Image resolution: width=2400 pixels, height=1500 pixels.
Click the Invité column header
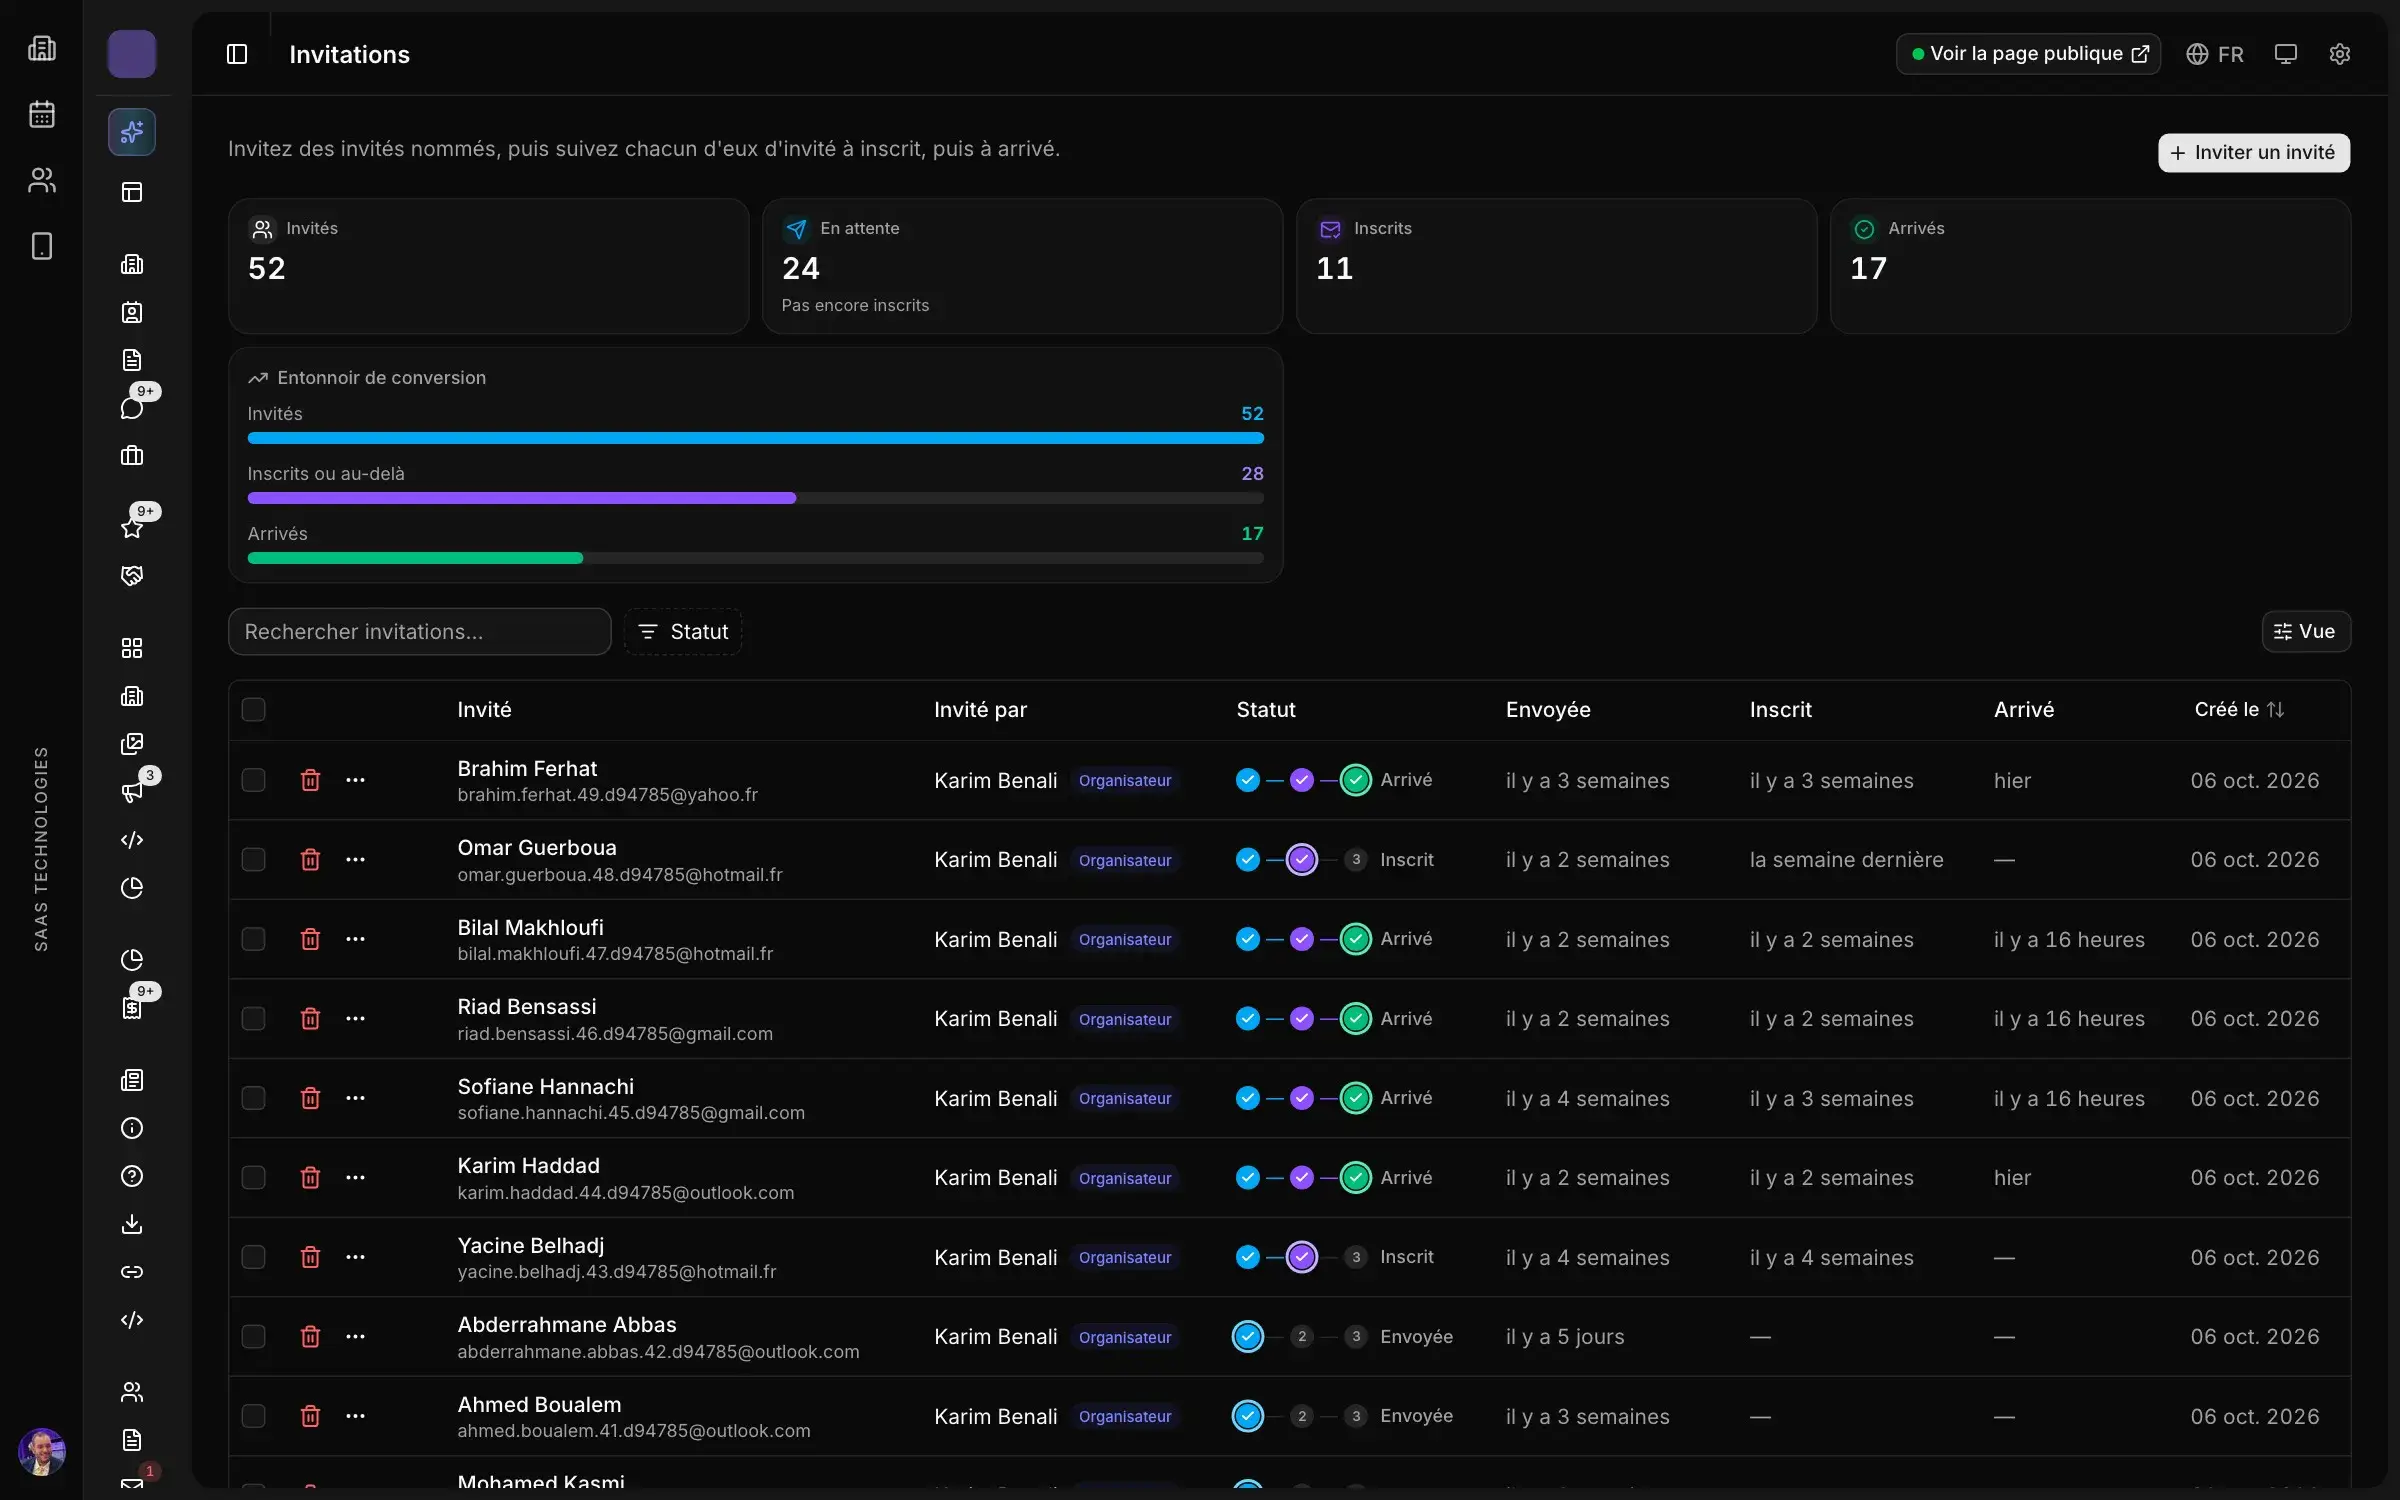pos(484,710)
